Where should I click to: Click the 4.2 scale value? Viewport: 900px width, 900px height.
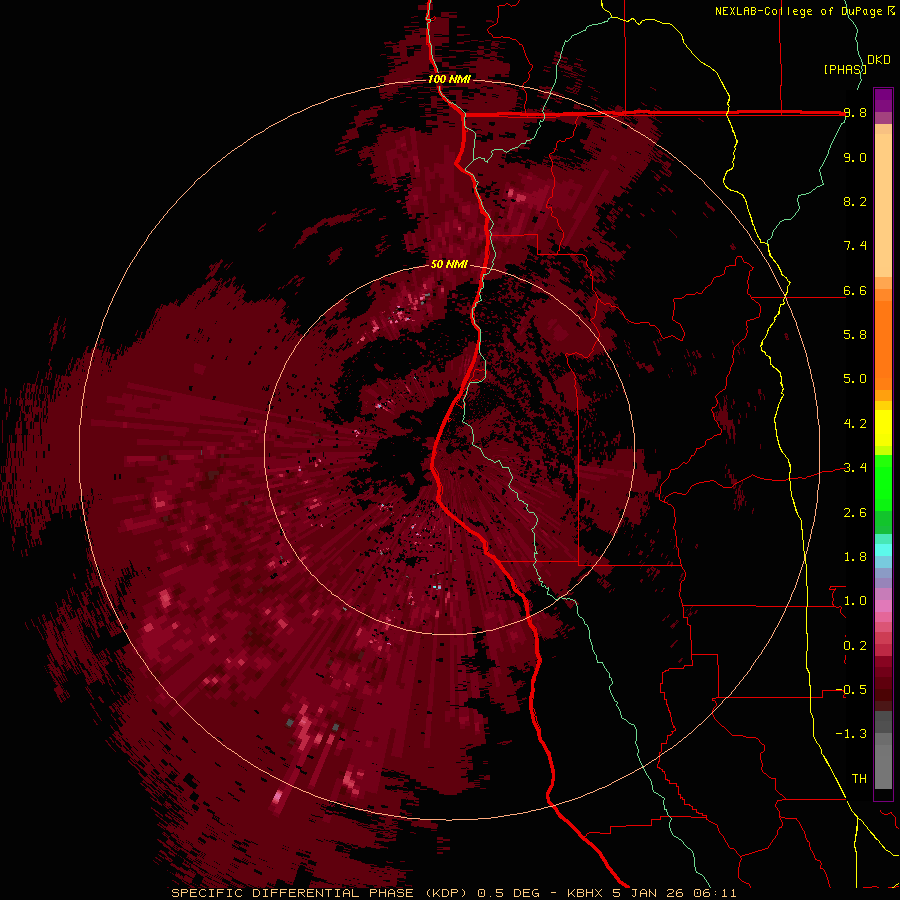click(855, 424)
